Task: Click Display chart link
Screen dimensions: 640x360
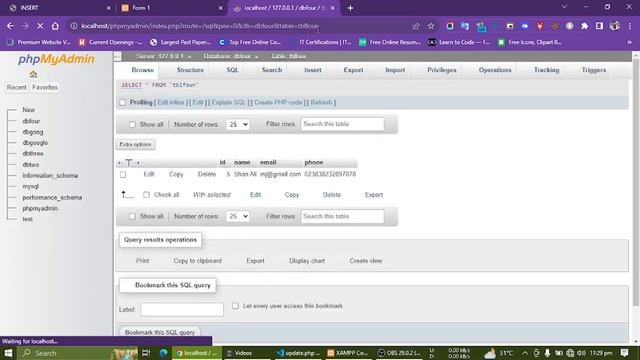Action: point(307,261)
